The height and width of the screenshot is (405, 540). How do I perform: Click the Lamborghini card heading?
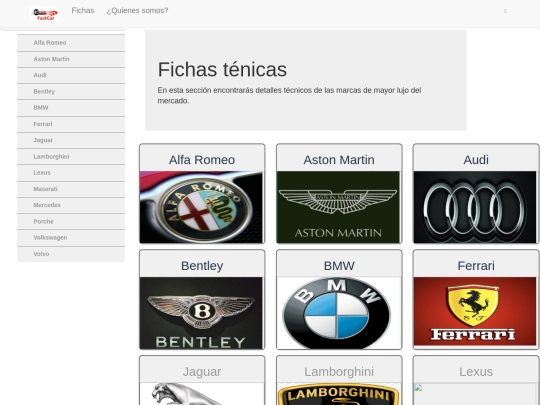339,372
